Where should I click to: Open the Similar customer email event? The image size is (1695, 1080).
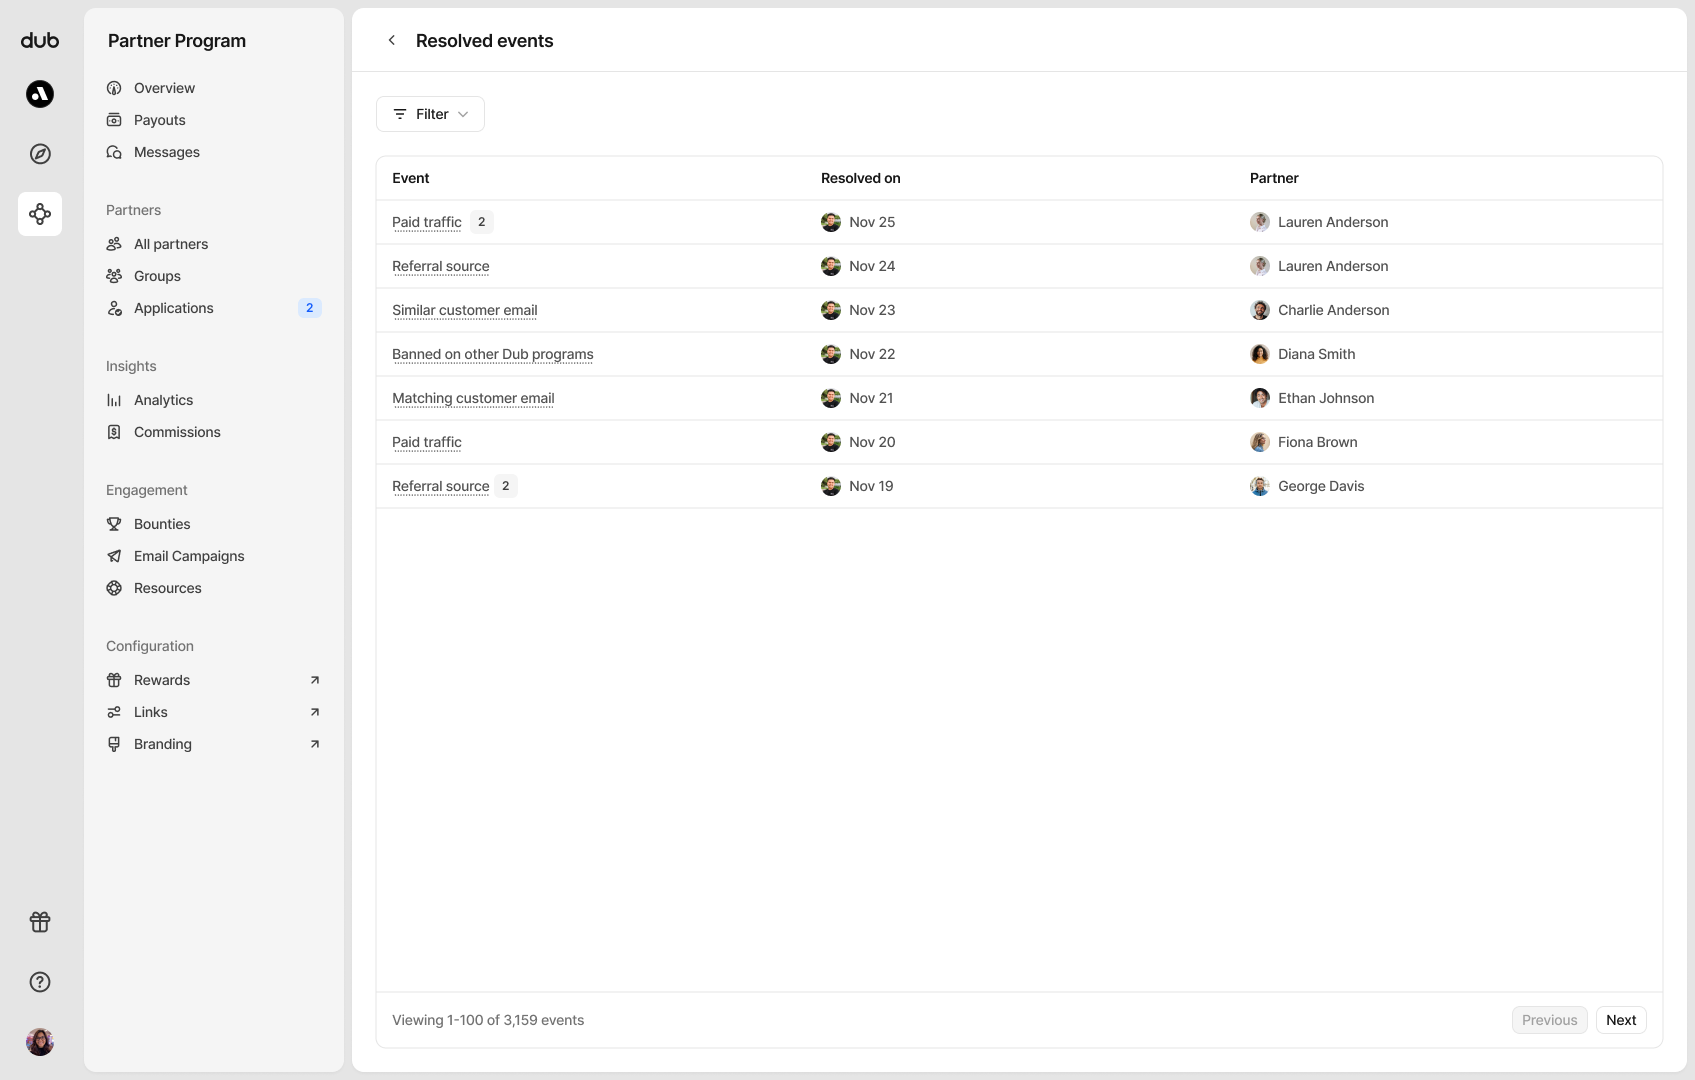click(x=464, y=310)
